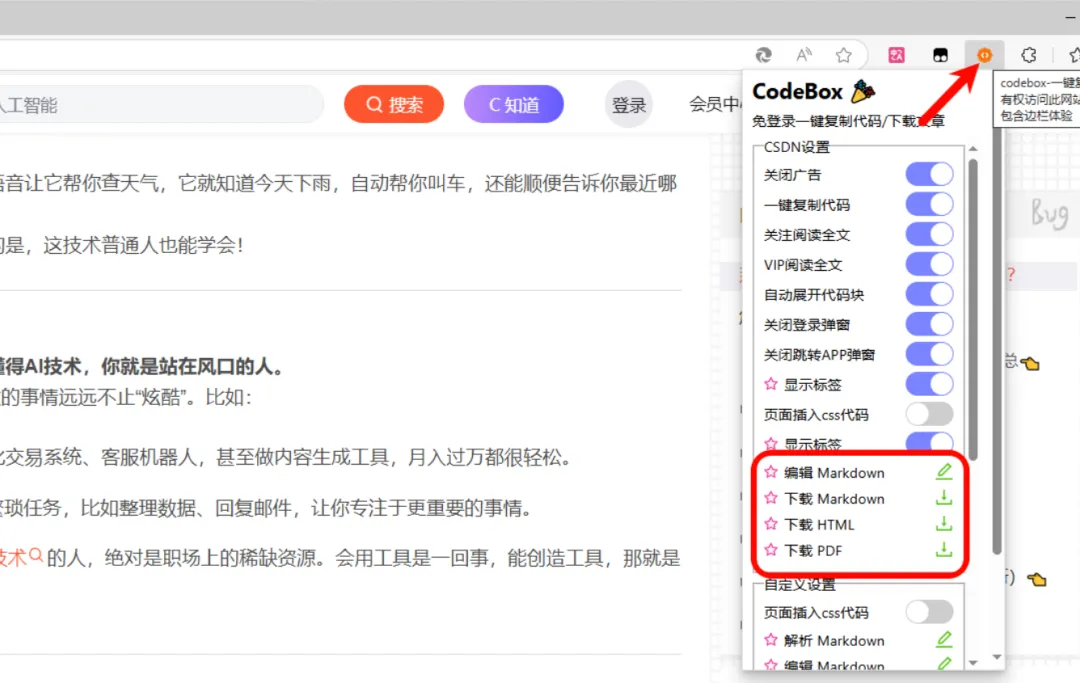Toggle the 关闭跳转APP弹窗 switch
1080x683 pixels.
pos(929,354)
